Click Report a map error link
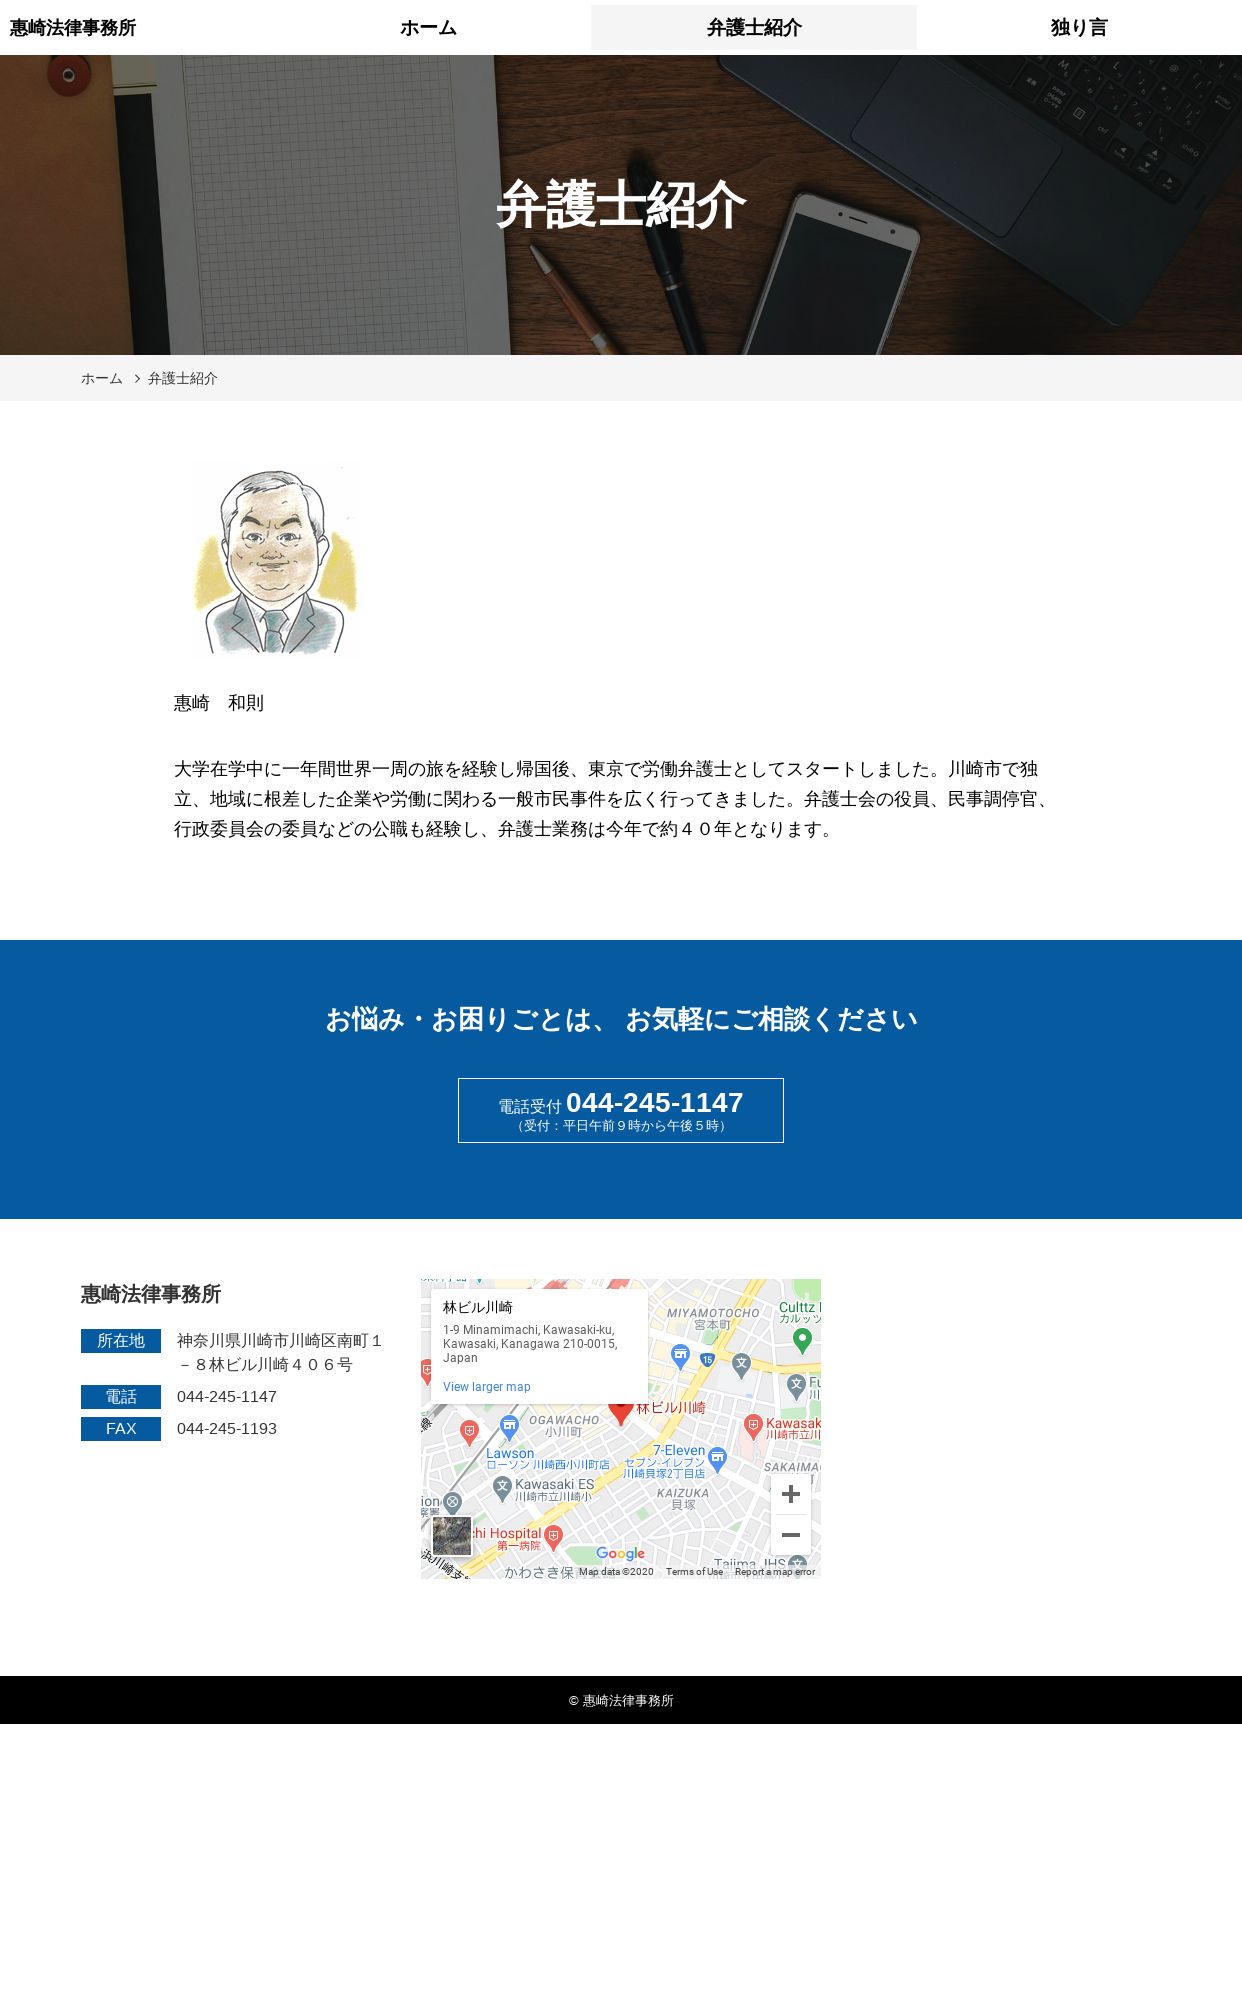 [775, 1572]
